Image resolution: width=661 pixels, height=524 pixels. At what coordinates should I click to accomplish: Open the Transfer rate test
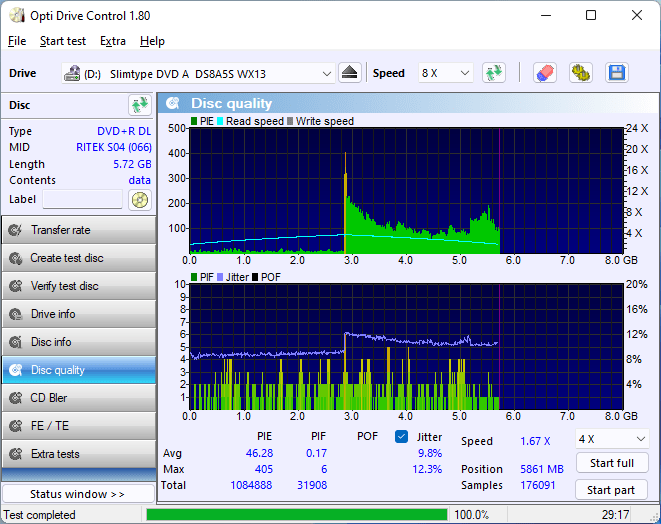78,230
